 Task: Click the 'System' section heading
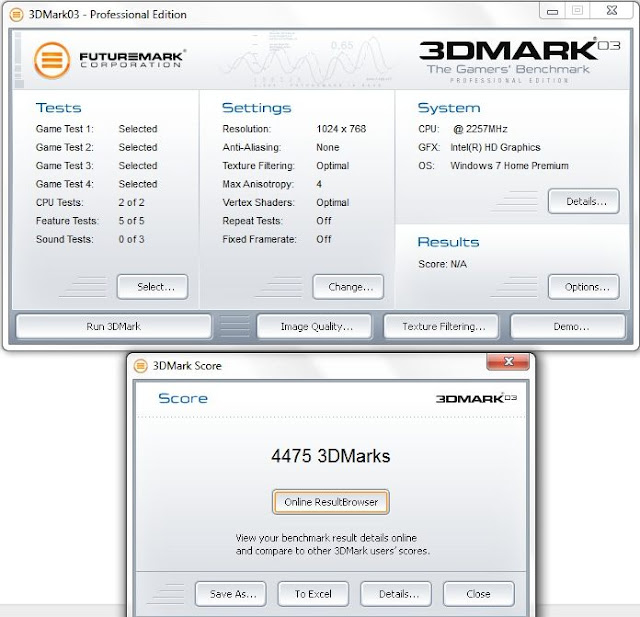449,108
